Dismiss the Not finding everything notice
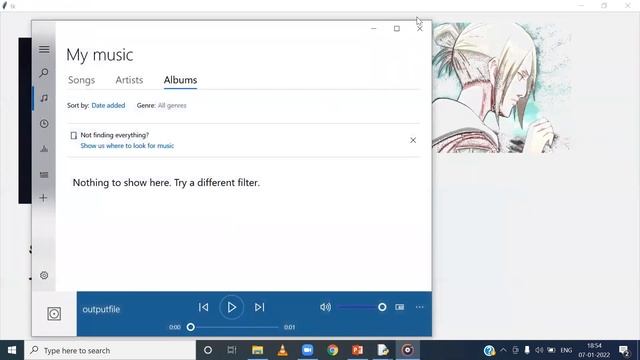This screenshot has height=360, width=640. tap(413, 140)
